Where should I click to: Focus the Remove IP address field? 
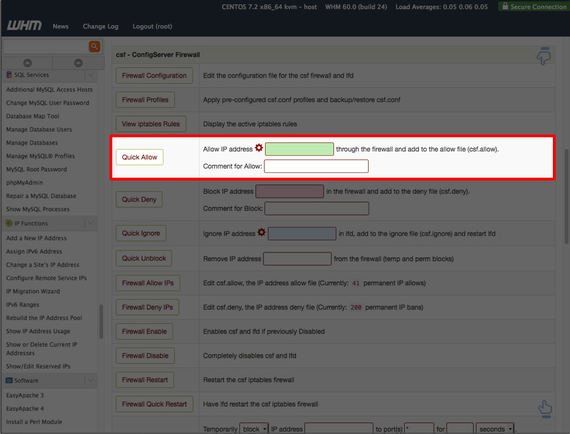click(x=297, y=259)
